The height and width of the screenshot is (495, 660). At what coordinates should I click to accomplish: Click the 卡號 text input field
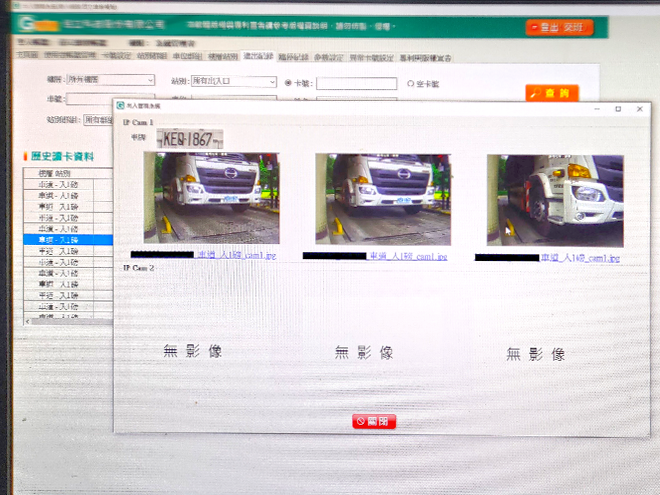point(357,83)
